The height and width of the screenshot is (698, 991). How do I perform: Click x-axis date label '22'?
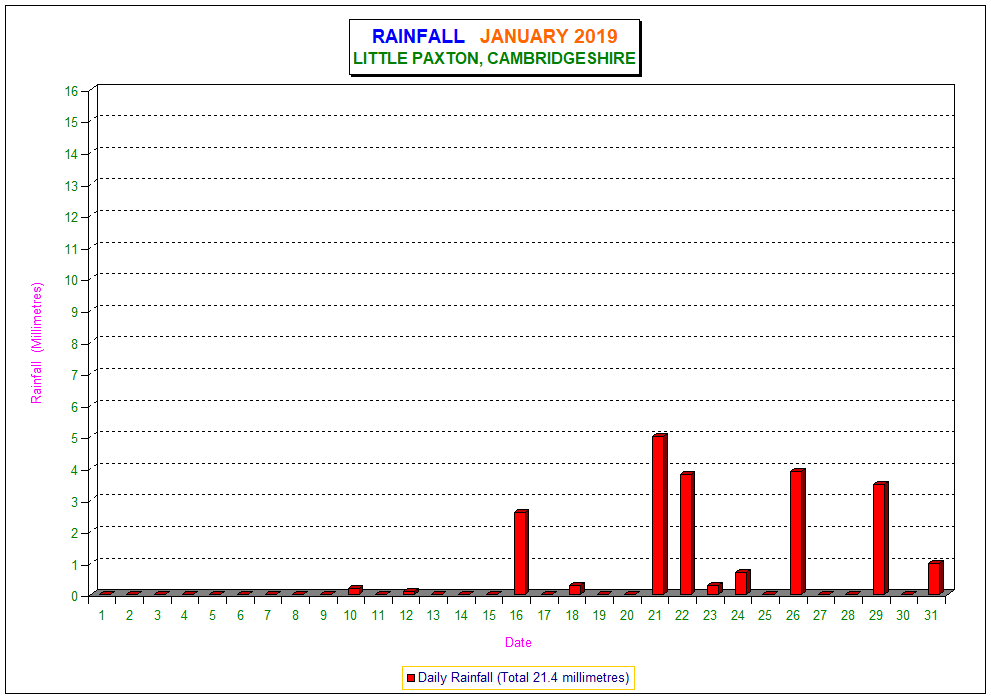coord(682,615)
